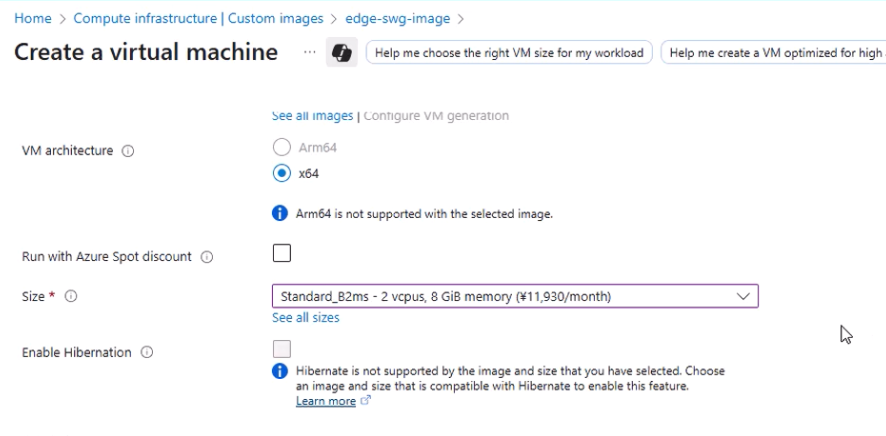Open the See all sizes link
The image size is (886, 436).
point(306,317)
